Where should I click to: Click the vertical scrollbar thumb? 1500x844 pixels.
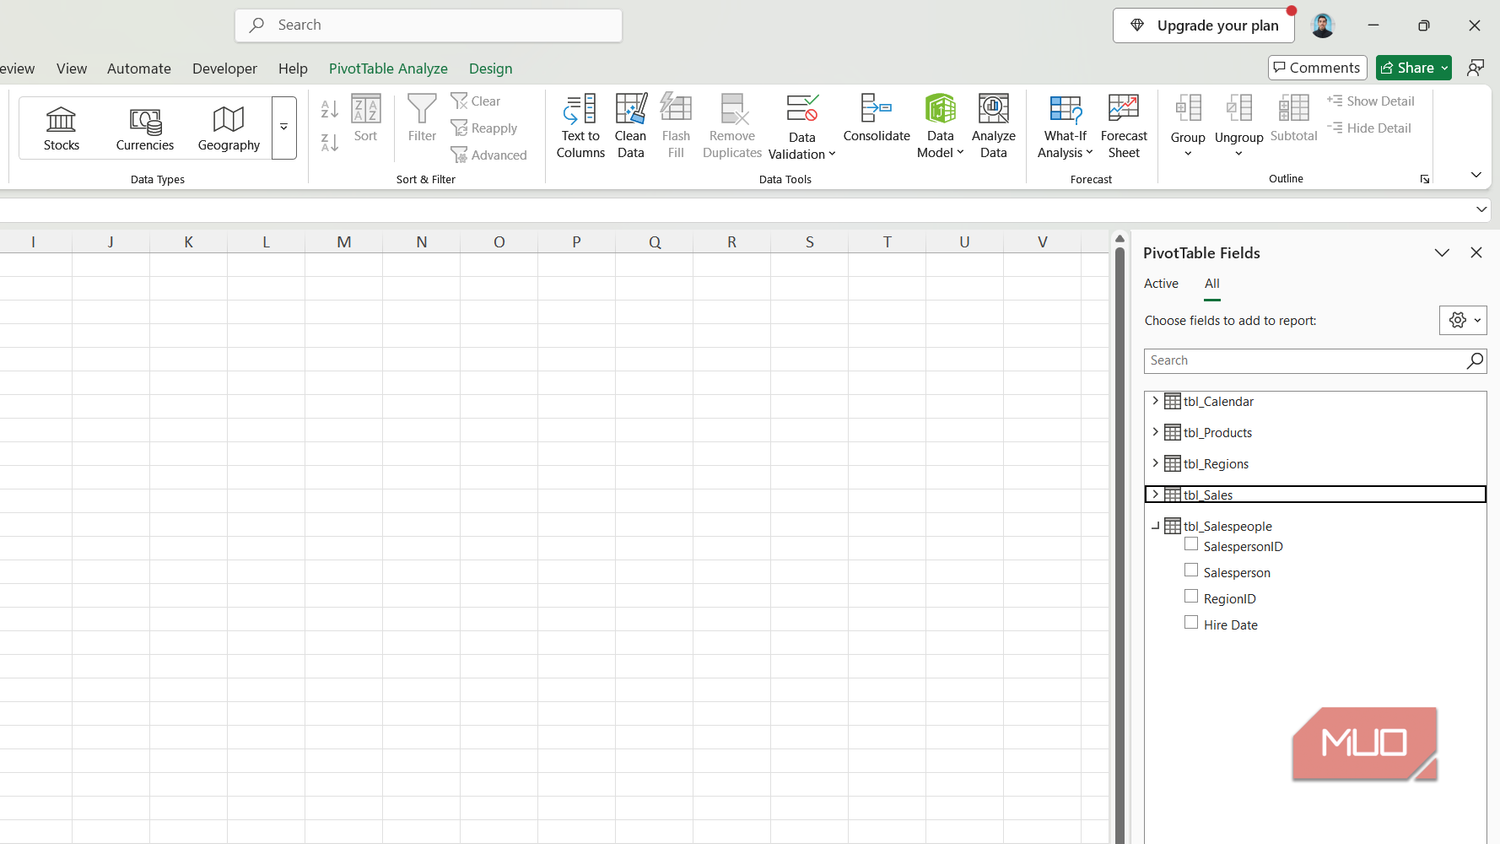(x=1120, y=545)
